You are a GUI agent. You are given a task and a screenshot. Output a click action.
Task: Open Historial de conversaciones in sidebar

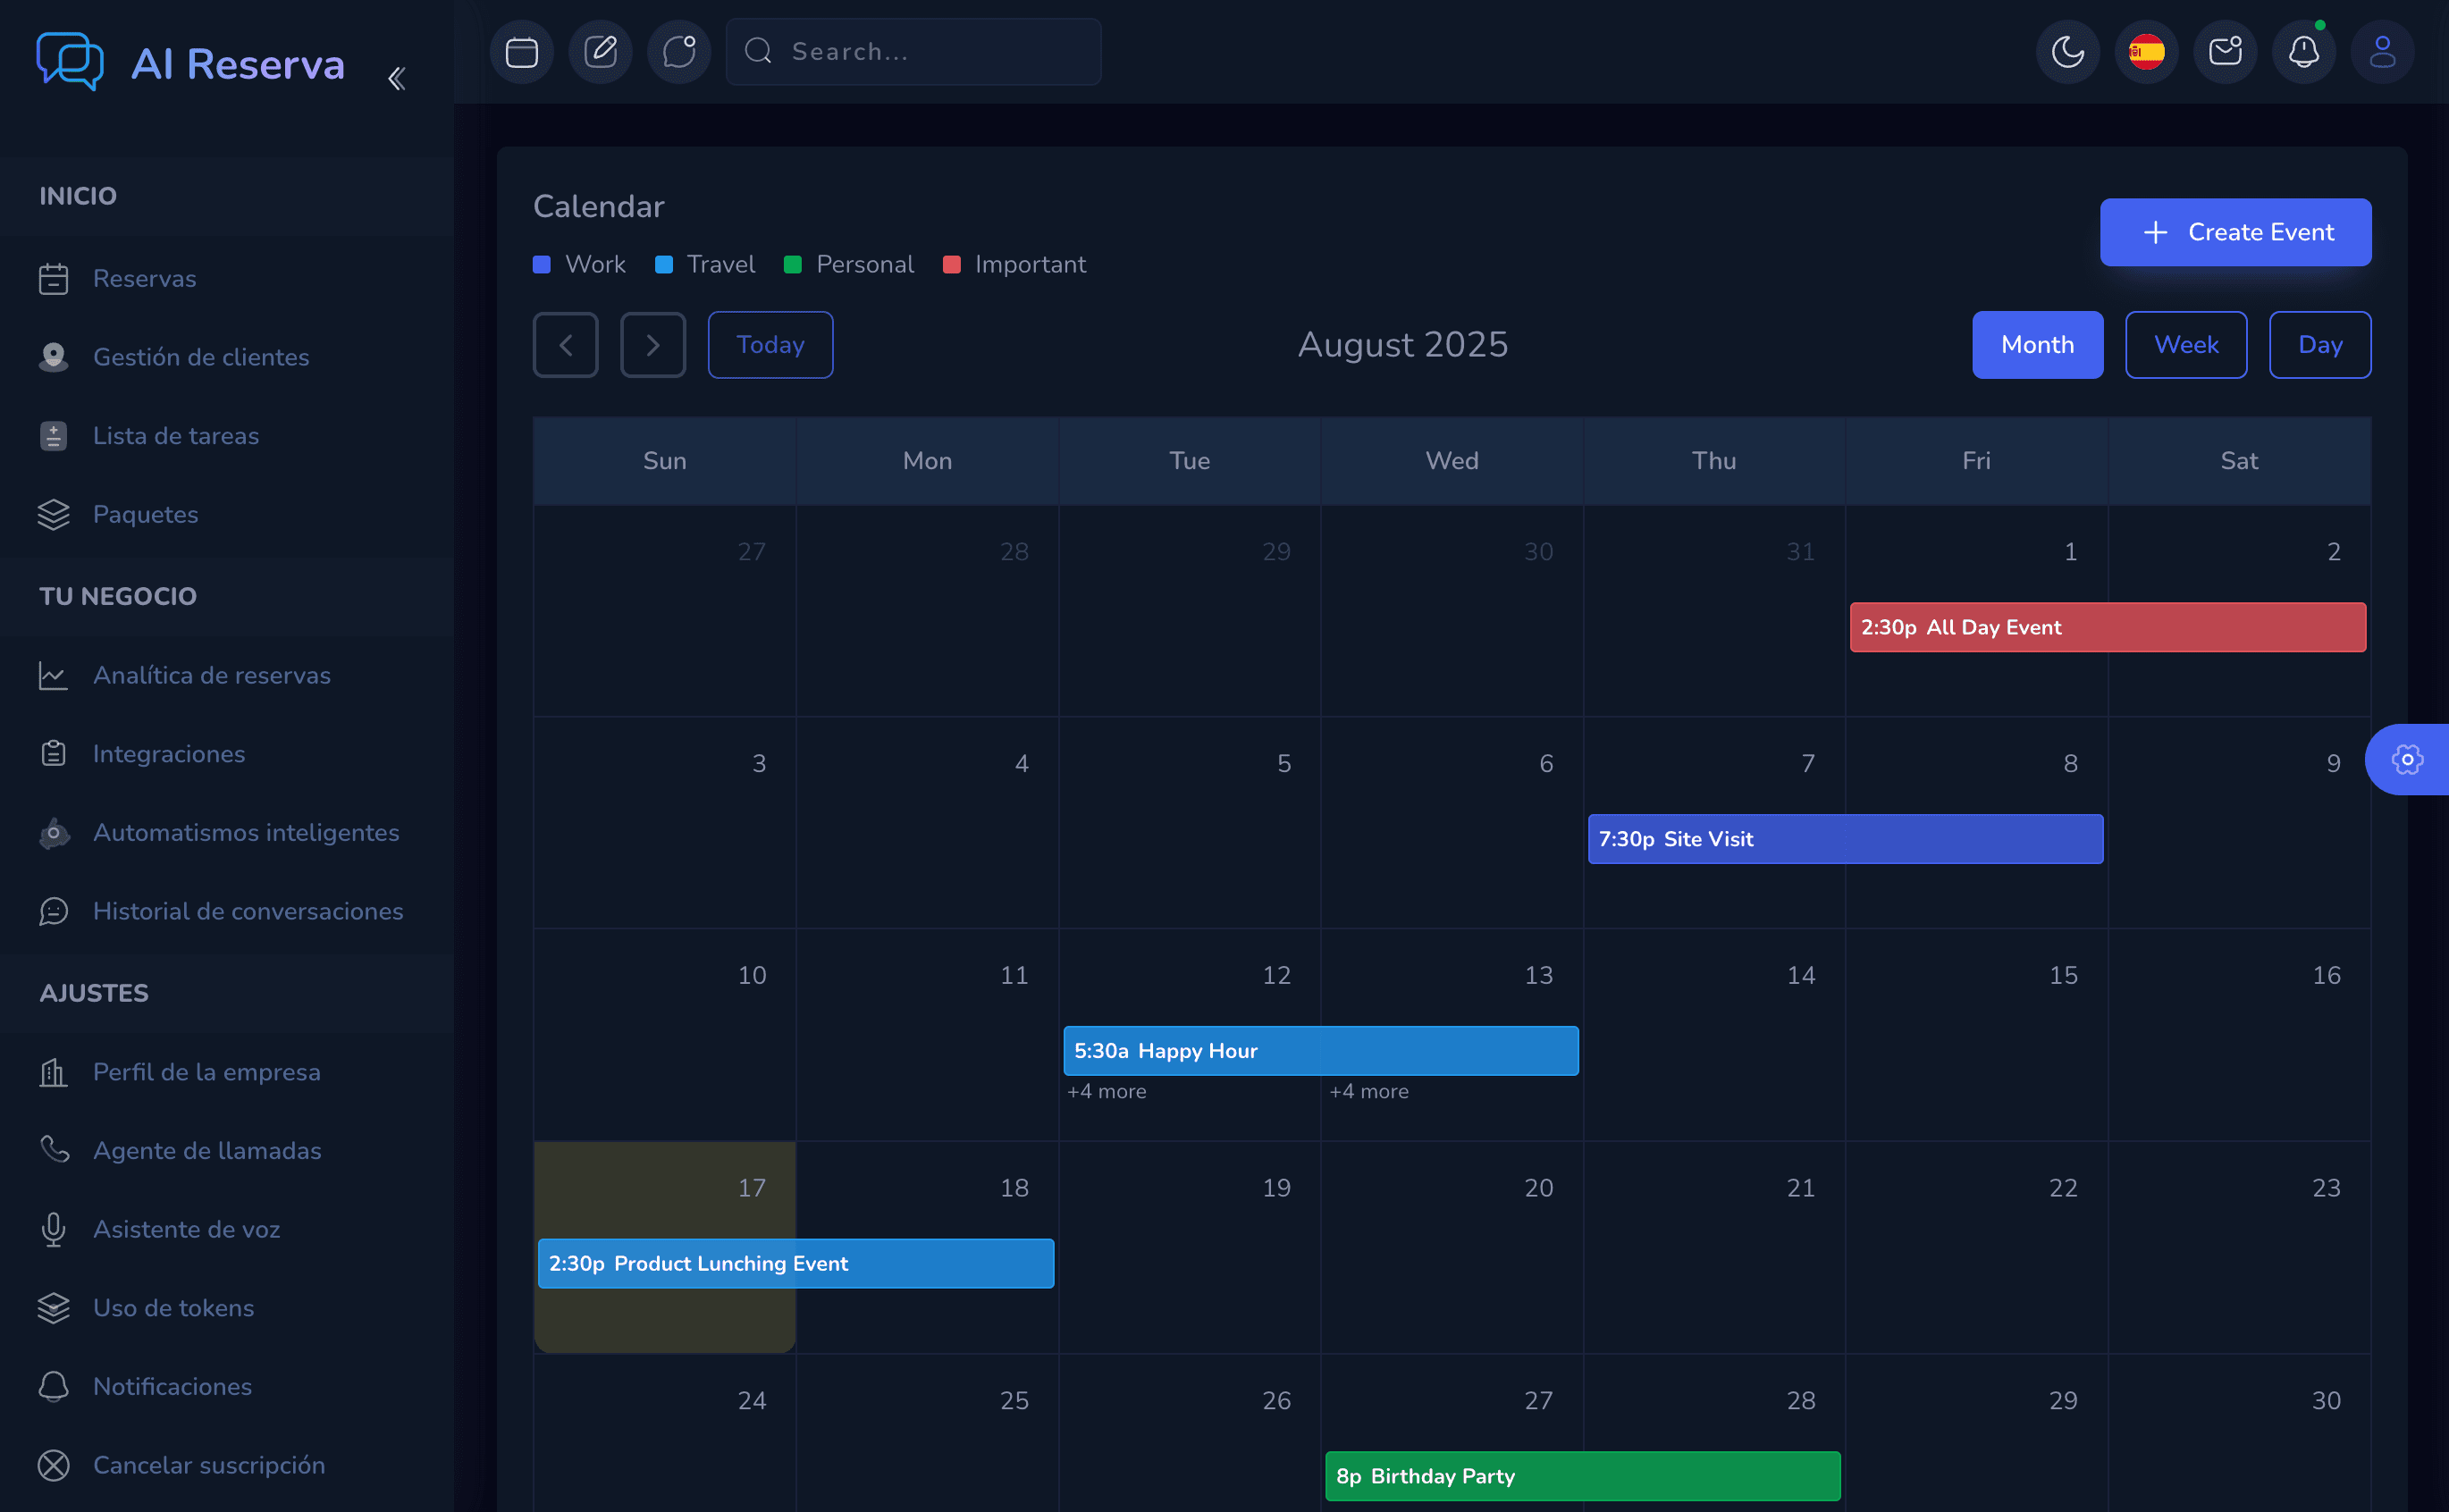click(x=247, y=911)
